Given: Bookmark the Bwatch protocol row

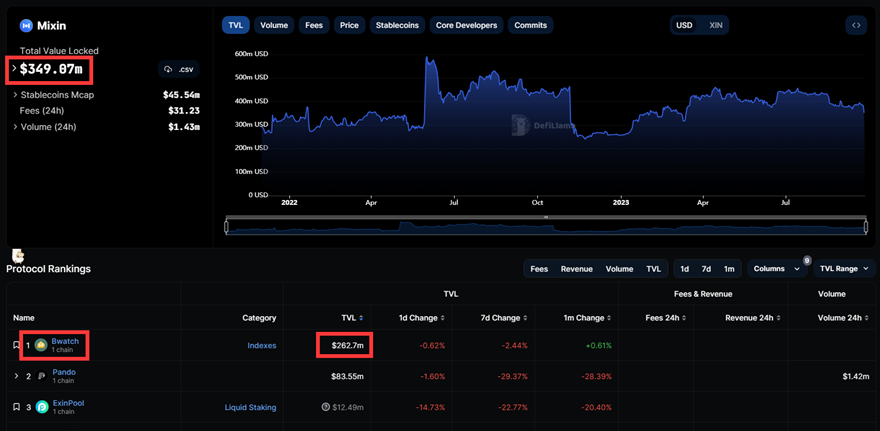Looking at the screenshot, I should [x=16, y=345].
